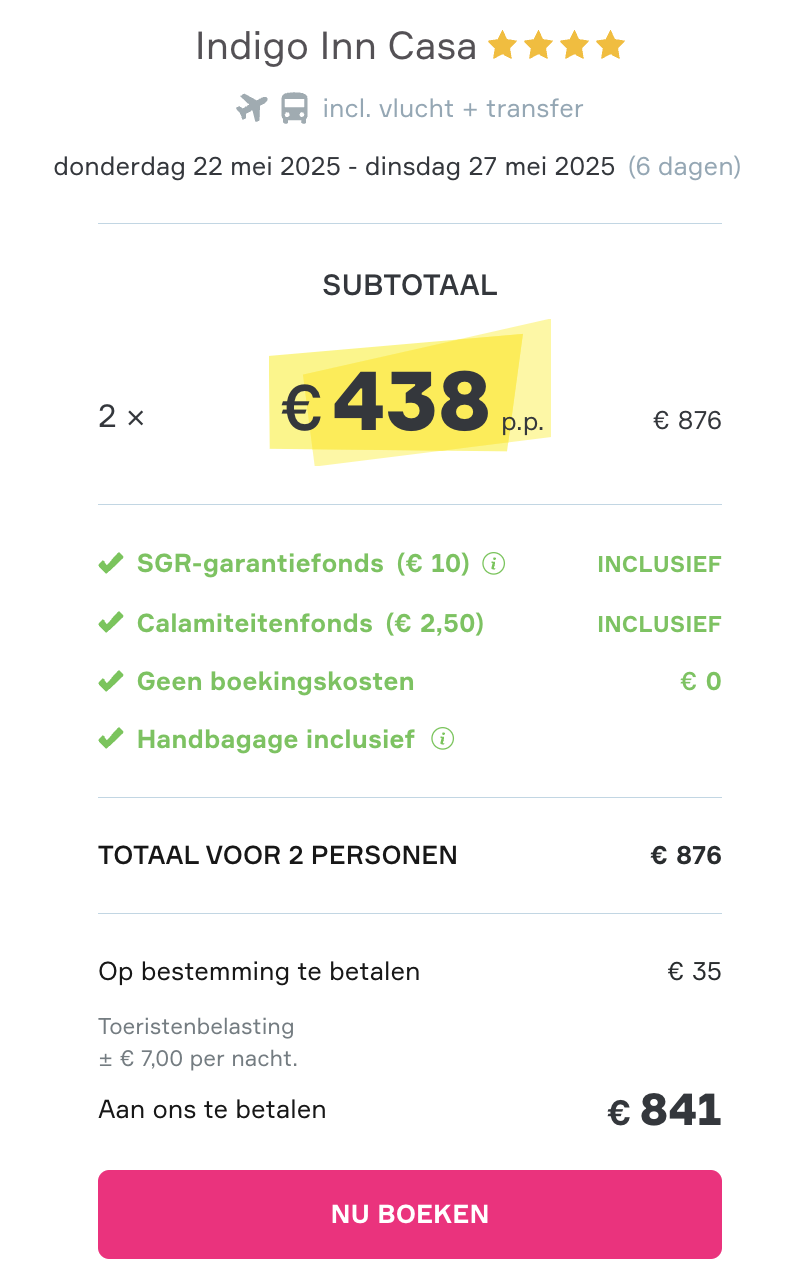Viewport: 804px width, 1284px height.
Task: Click the Handbagage inclusief text
Action: [x=276, y=740]
